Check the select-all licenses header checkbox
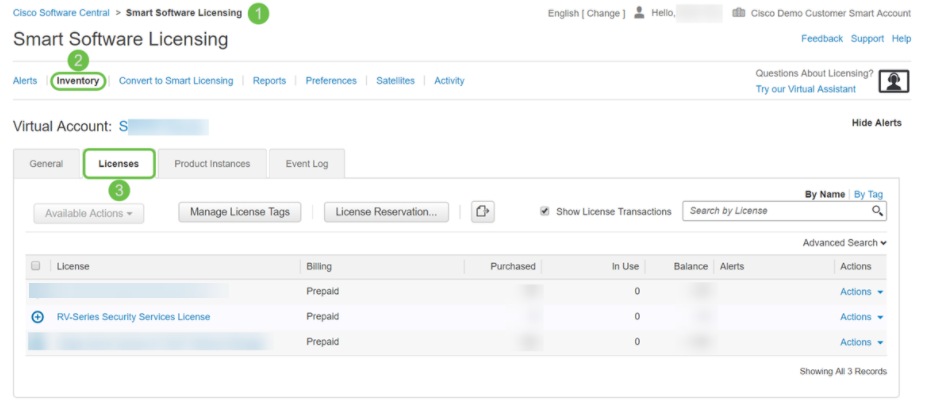Viewport: 927px width, 400px height. point(36,266)
